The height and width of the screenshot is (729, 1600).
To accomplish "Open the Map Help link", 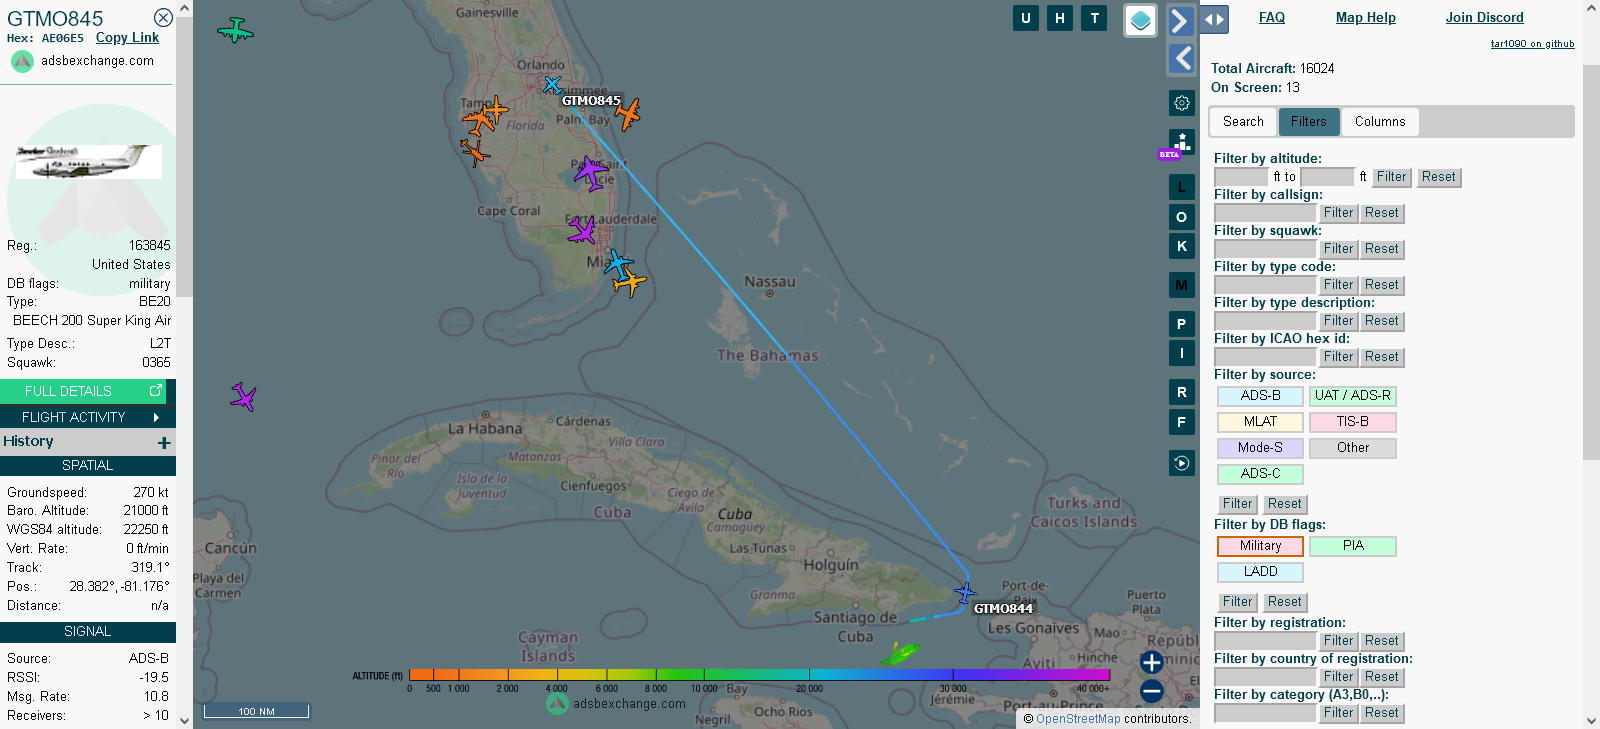I will click(x=1366, y=17).
